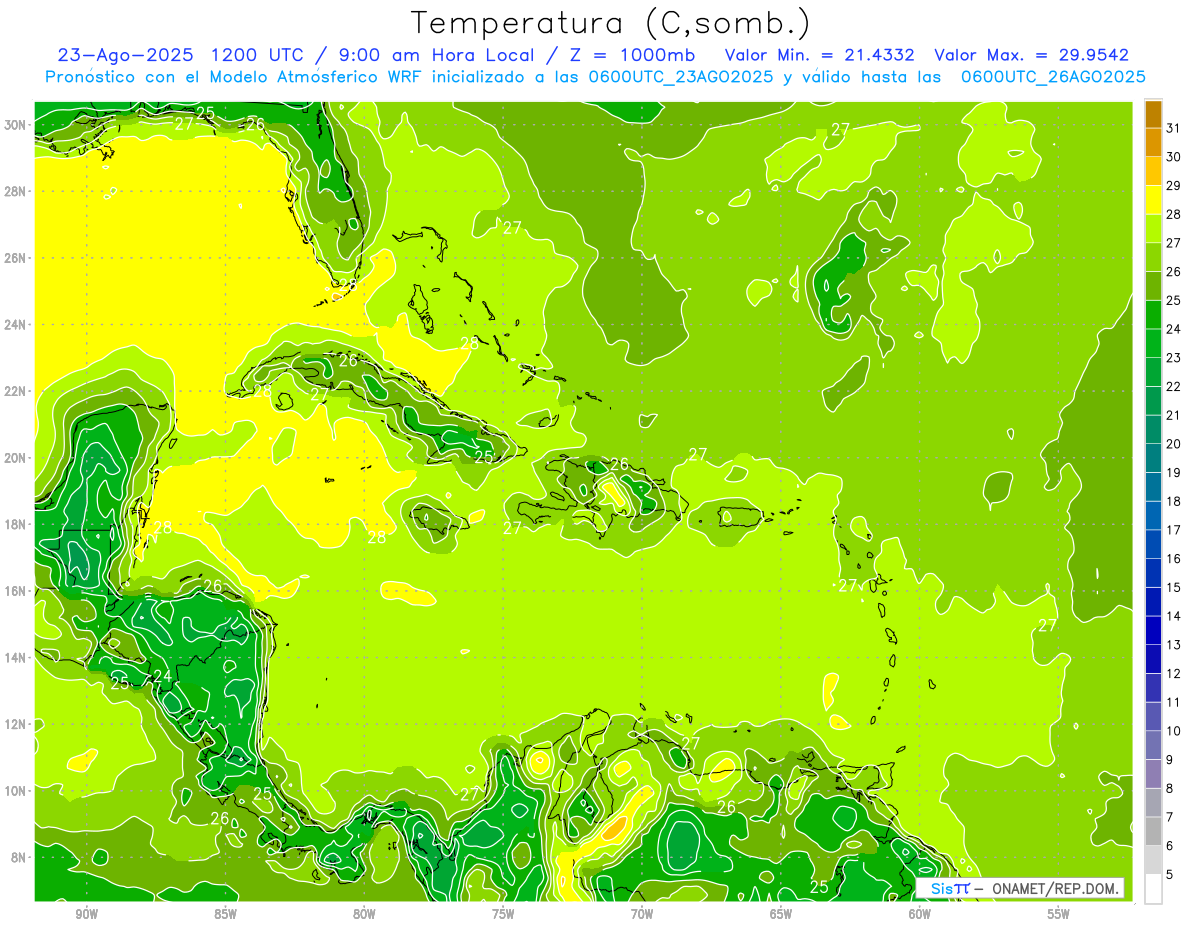Click 'Pronóstico con el Modelo Atmósferico WRF' text

click(x=233, y=77)
